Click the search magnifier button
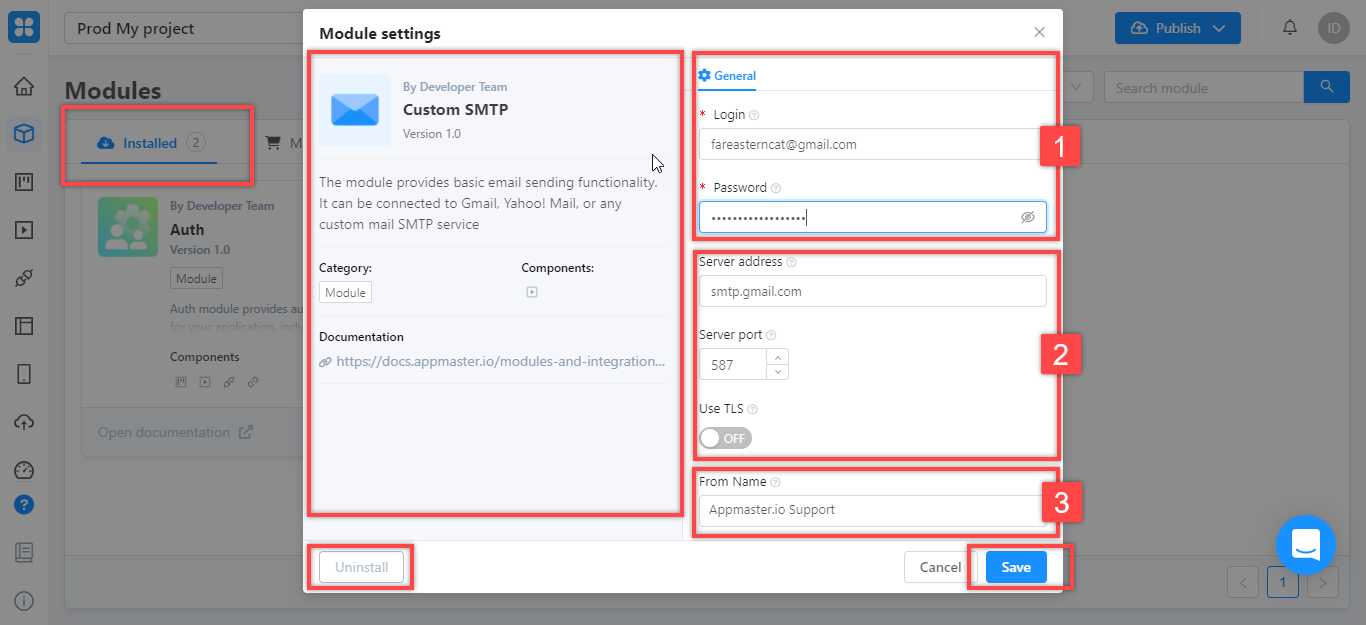Viewport: 1366px width, 625px height. tap(1327, 87)
